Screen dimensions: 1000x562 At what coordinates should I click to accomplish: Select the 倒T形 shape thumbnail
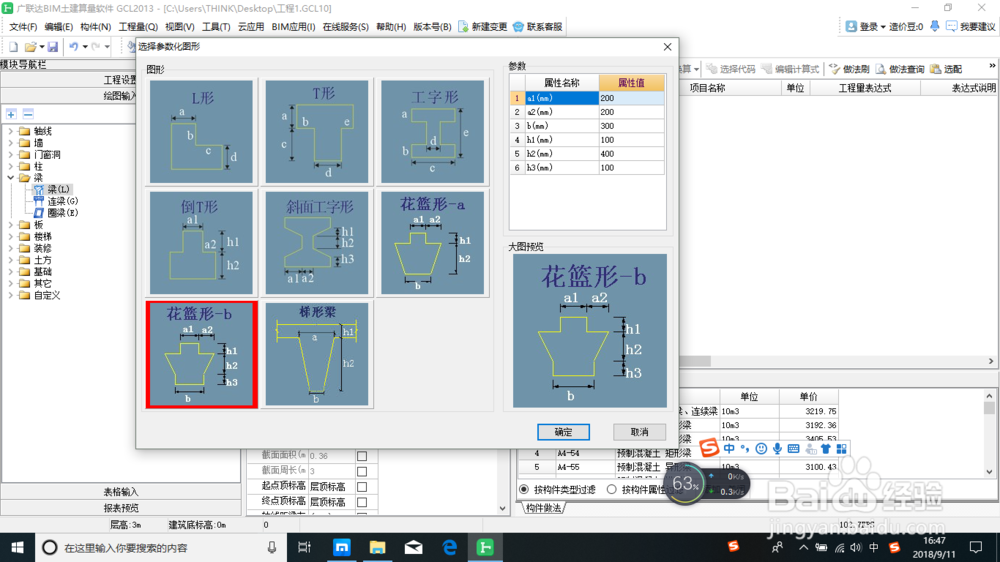pyautogui.click(x=201, y=243)
